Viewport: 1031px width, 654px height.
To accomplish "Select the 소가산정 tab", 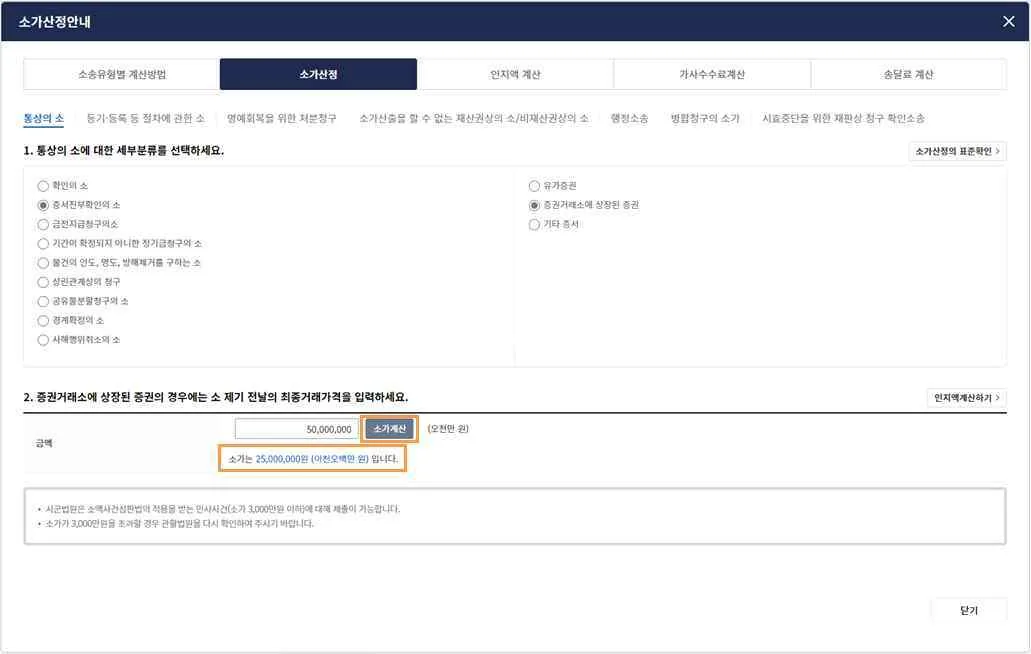I will 318,74.
